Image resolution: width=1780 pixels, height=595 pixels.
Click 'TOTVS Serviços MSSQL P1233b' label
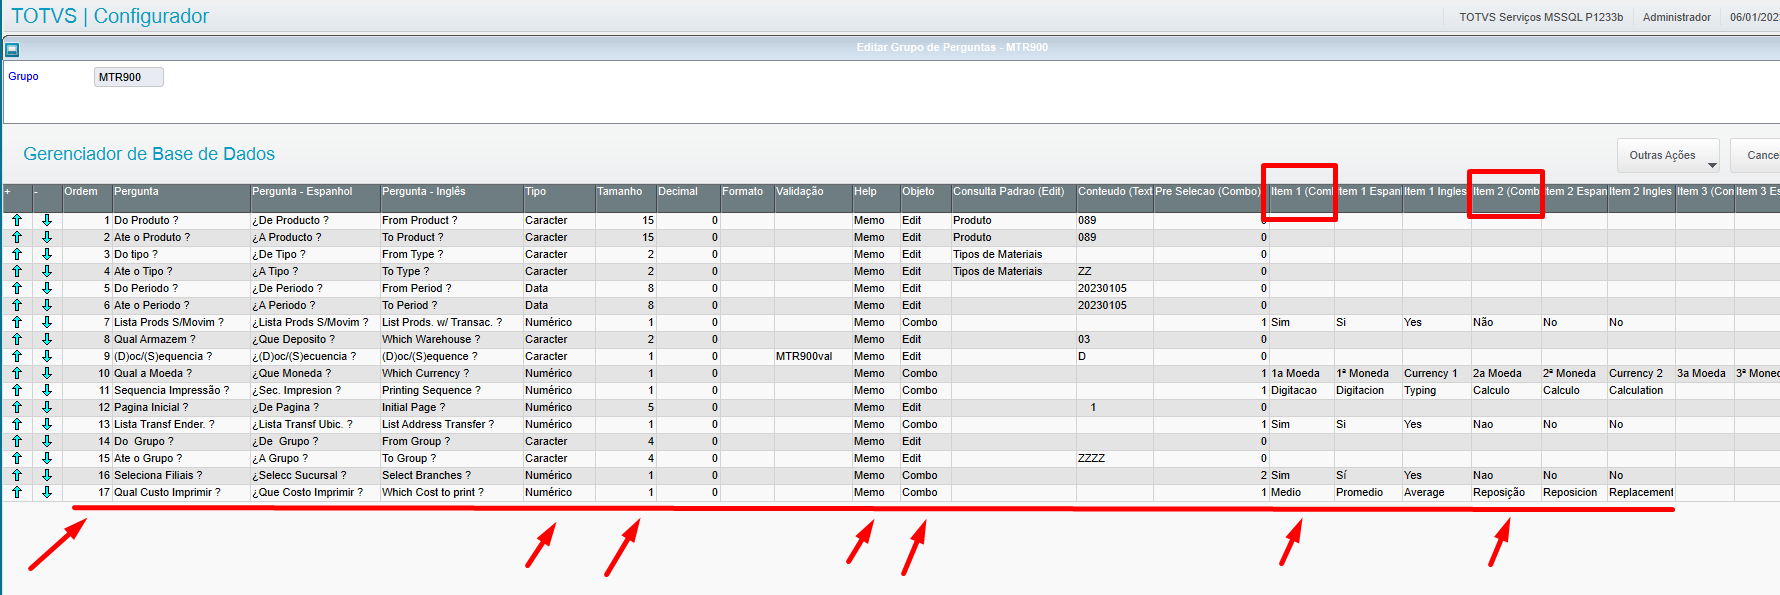point(1541,17)
